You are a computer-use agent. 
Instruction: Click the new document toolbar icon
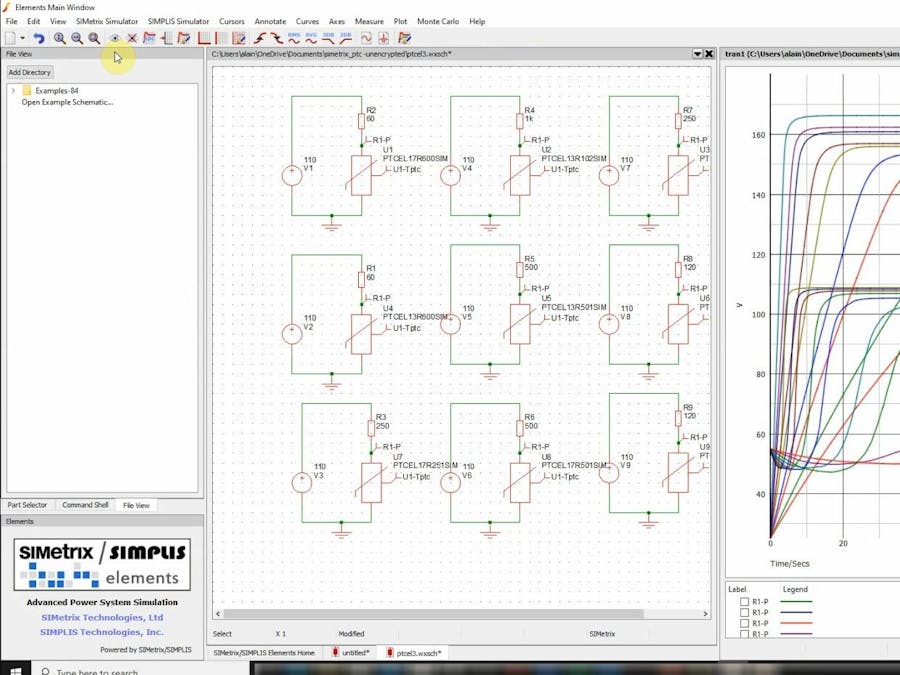(10, 38)
